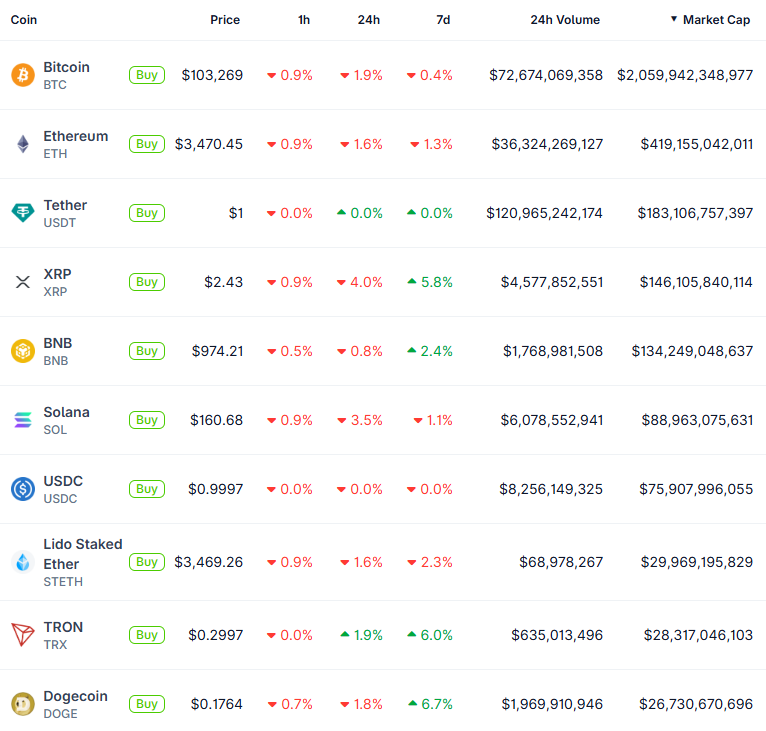Click the Tether USDT logo icon
The image size is (766, 731).
tap(22, 213)
